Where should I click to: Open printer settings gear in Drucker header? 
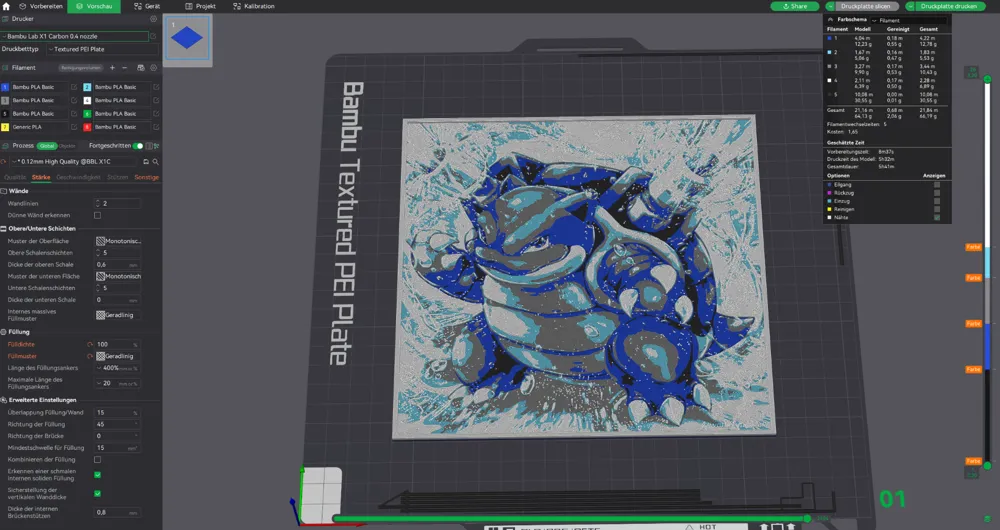tap(153, 19)
